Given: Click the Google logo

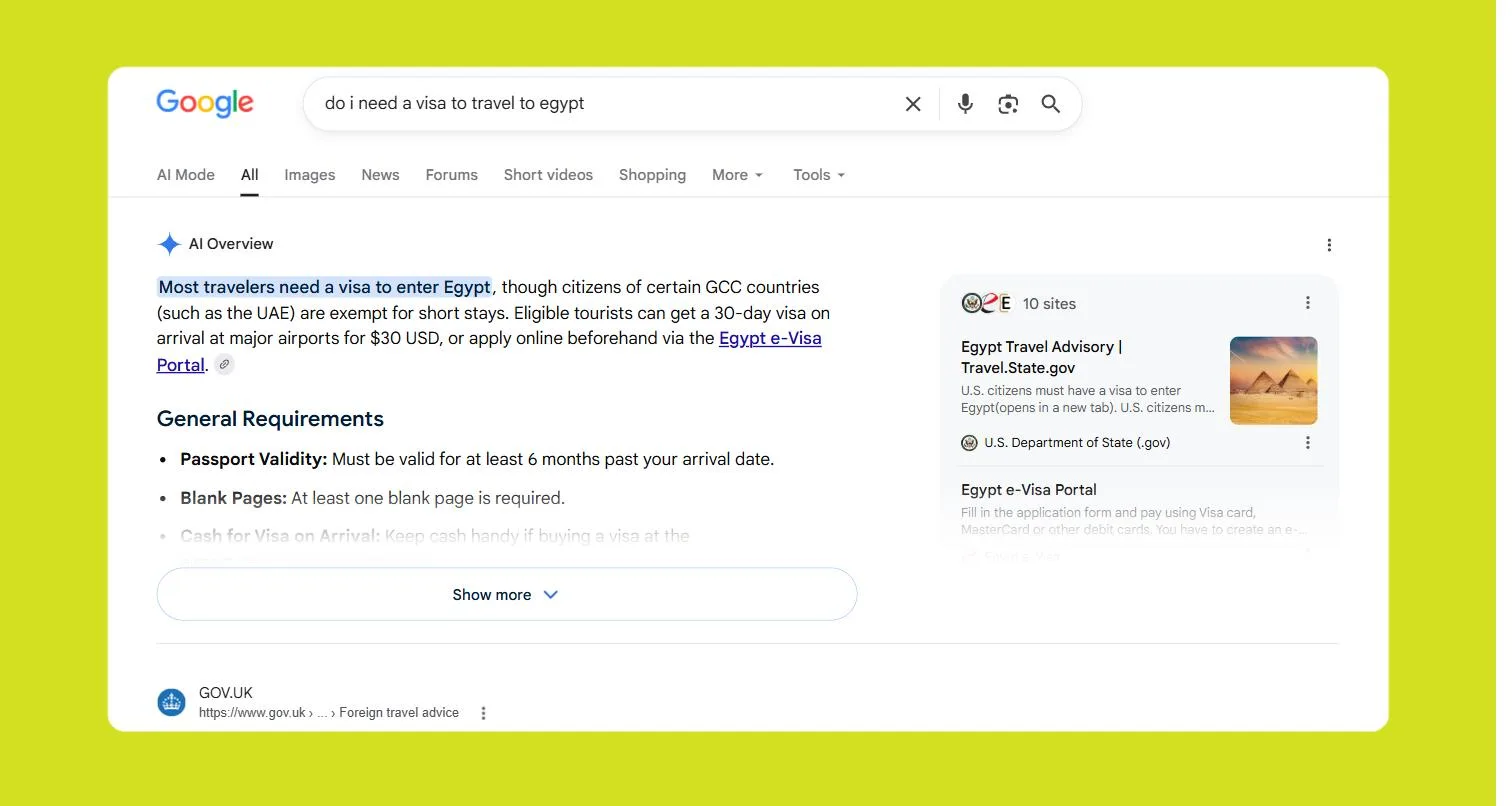Looking at the screenshot, I should click(205, 103).
